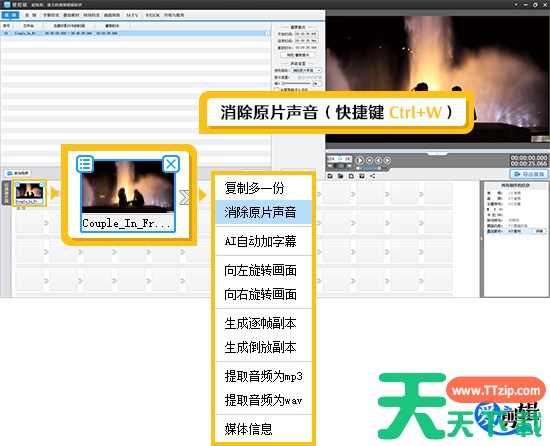Click the trim start time input field

click(306, 34)
